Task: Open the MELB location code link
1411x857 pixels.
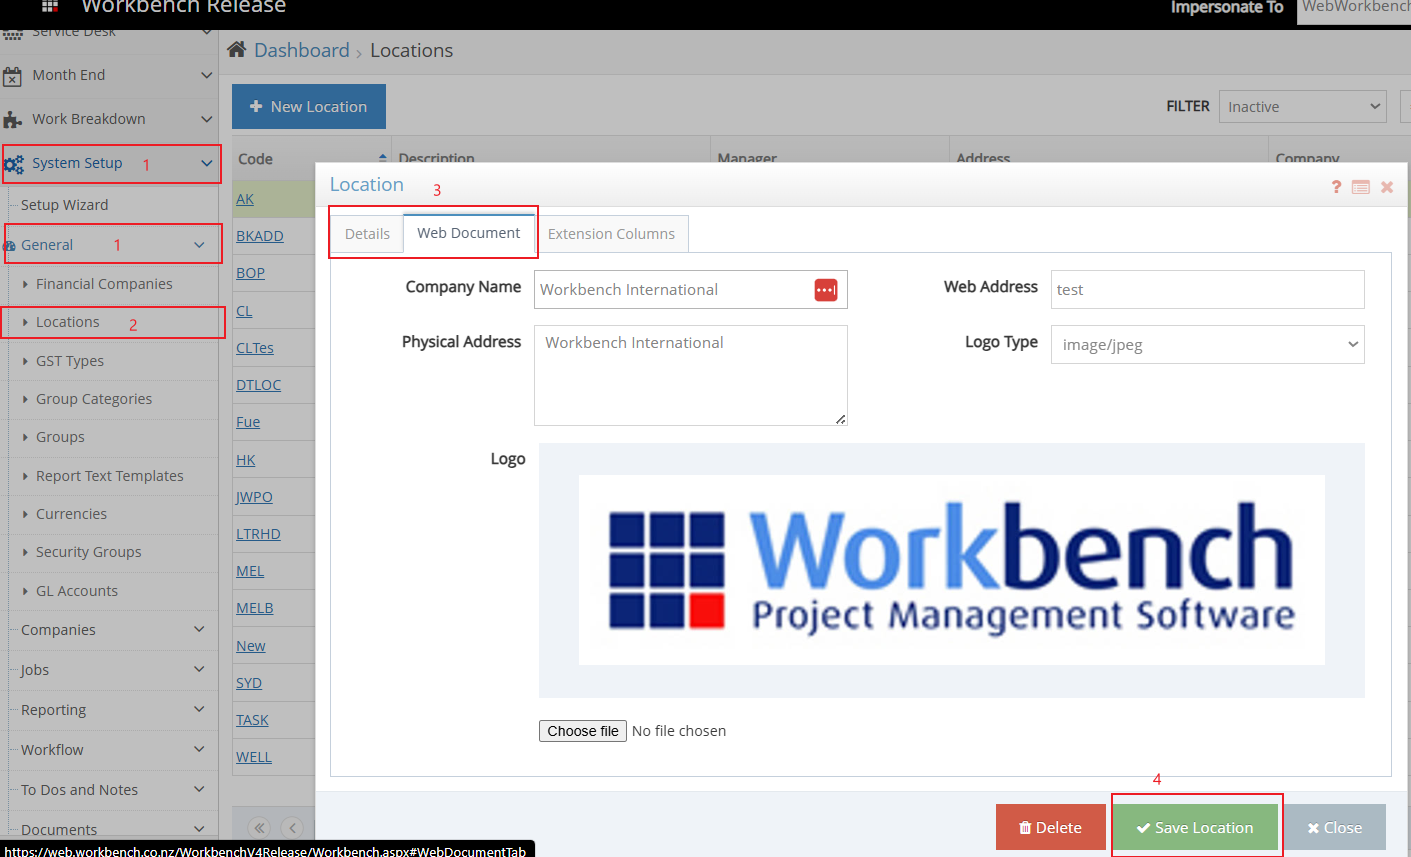Action: [x=255, y=608]
